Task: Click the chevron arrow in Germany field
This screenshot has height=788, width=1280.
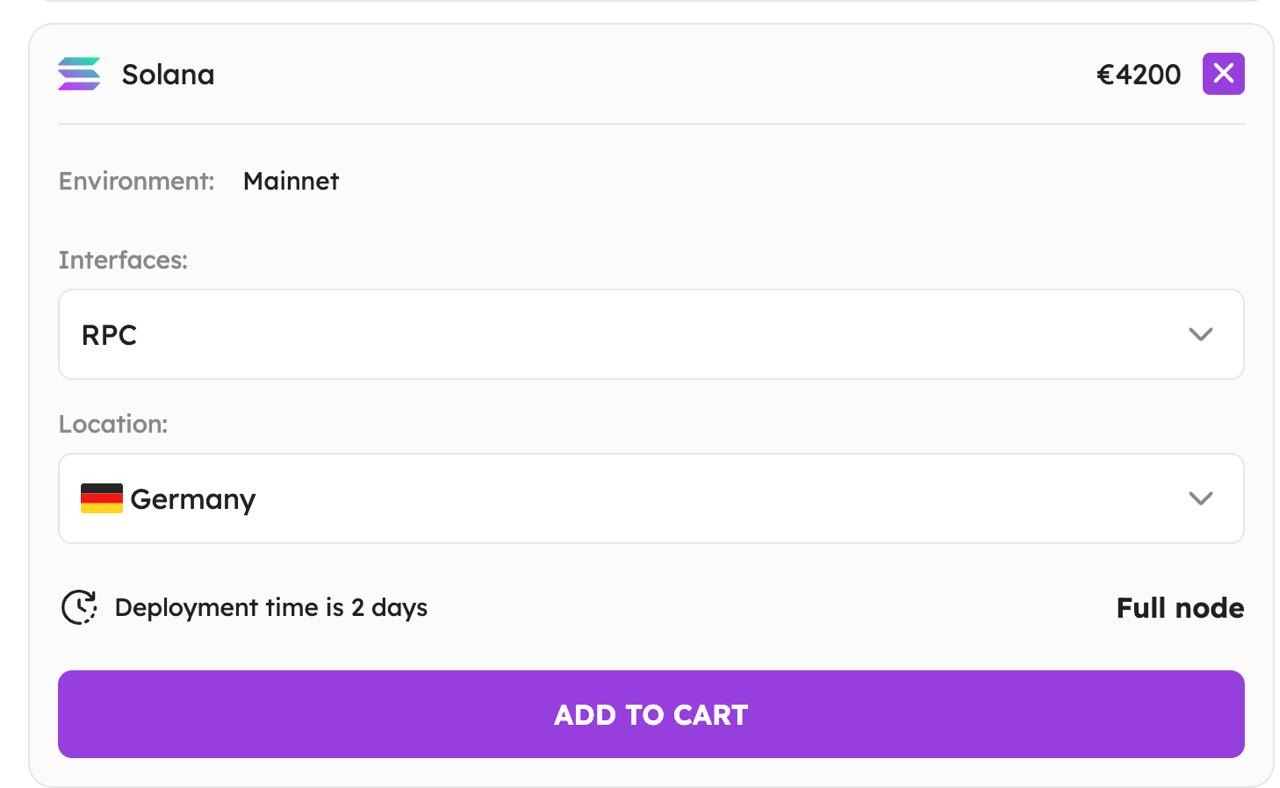Action: [1201, 499]
